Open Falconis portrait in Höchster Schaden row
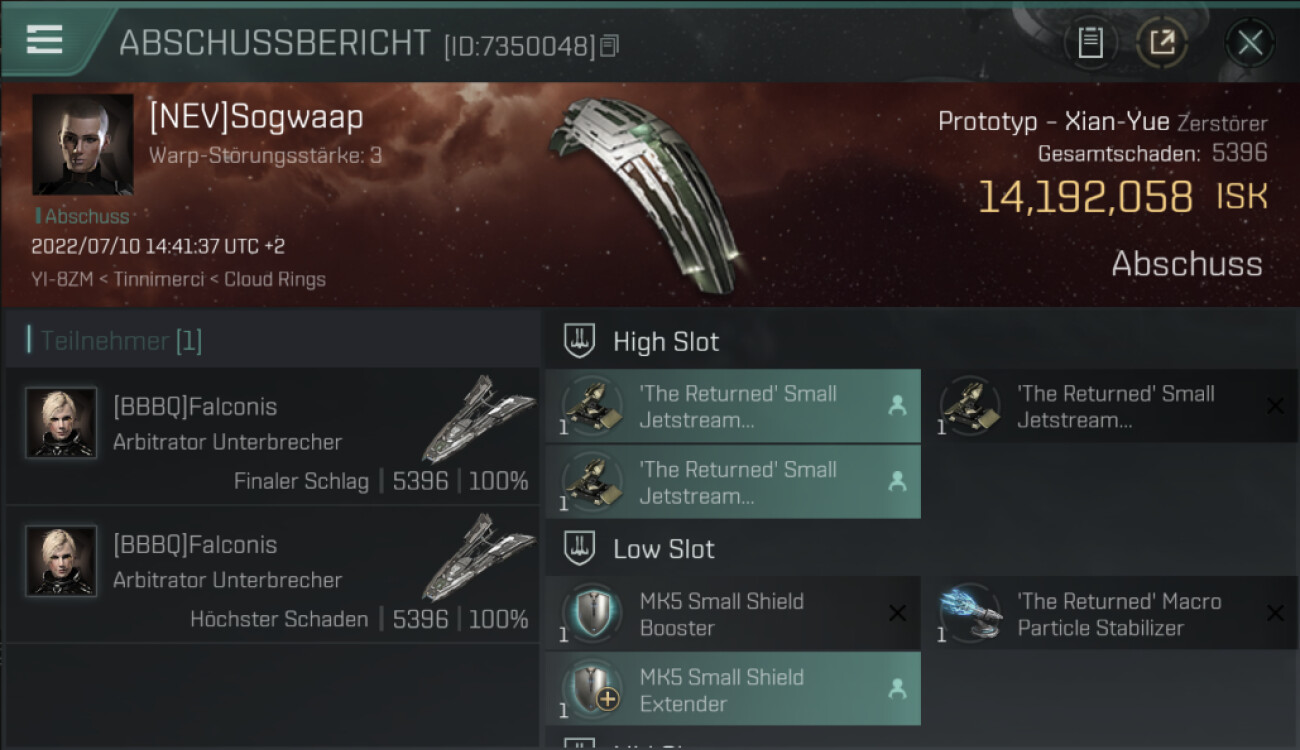The width and height of the screenshot is (1300, 750). point(61,561)
